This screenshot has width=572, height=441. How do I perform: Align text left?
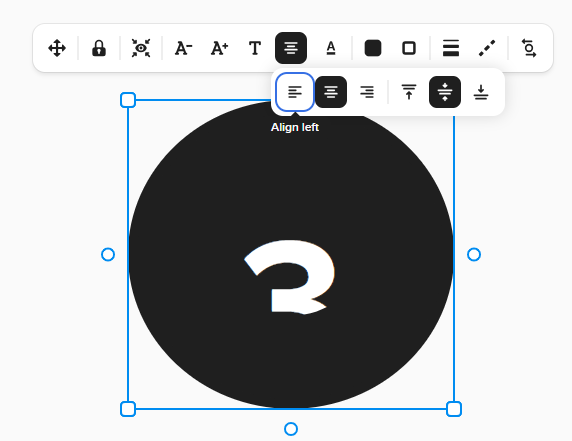295,92
